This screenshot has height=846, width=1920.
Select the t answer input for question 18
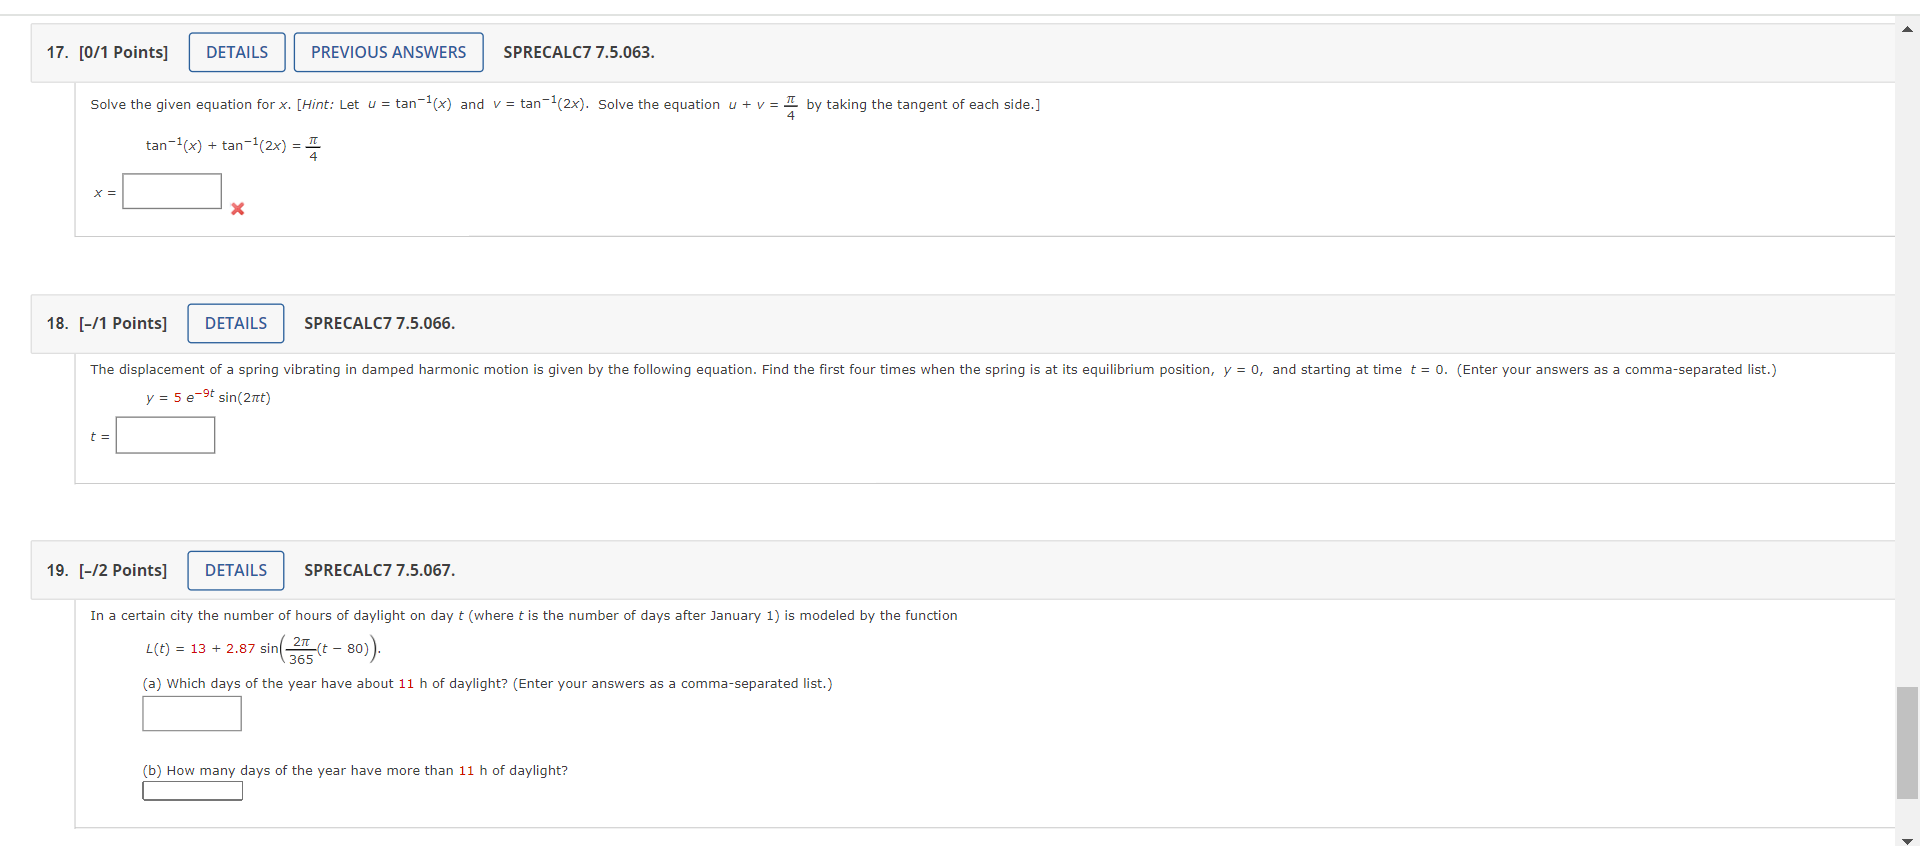coord(164,435)
